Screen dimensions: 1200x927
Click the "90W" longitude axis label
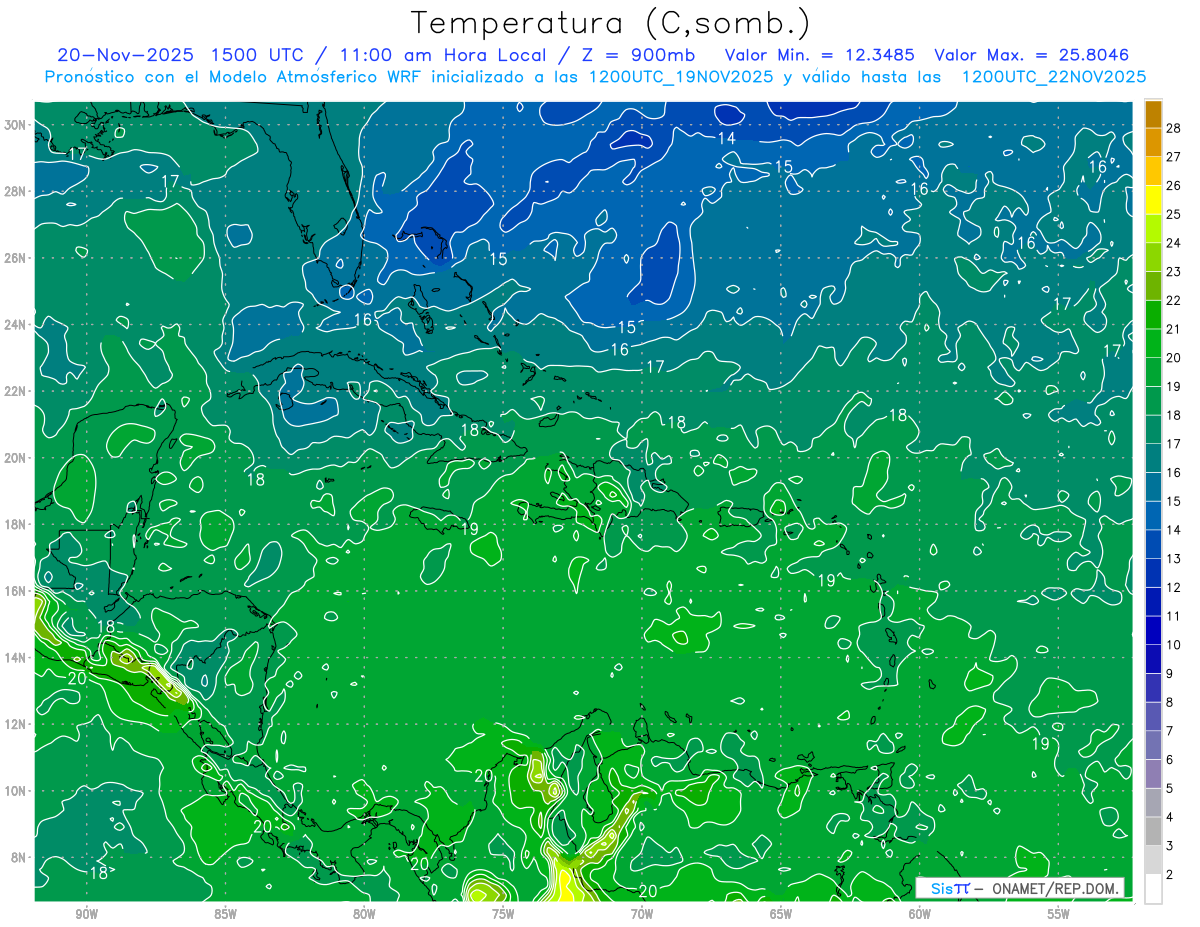click(86, 914)
